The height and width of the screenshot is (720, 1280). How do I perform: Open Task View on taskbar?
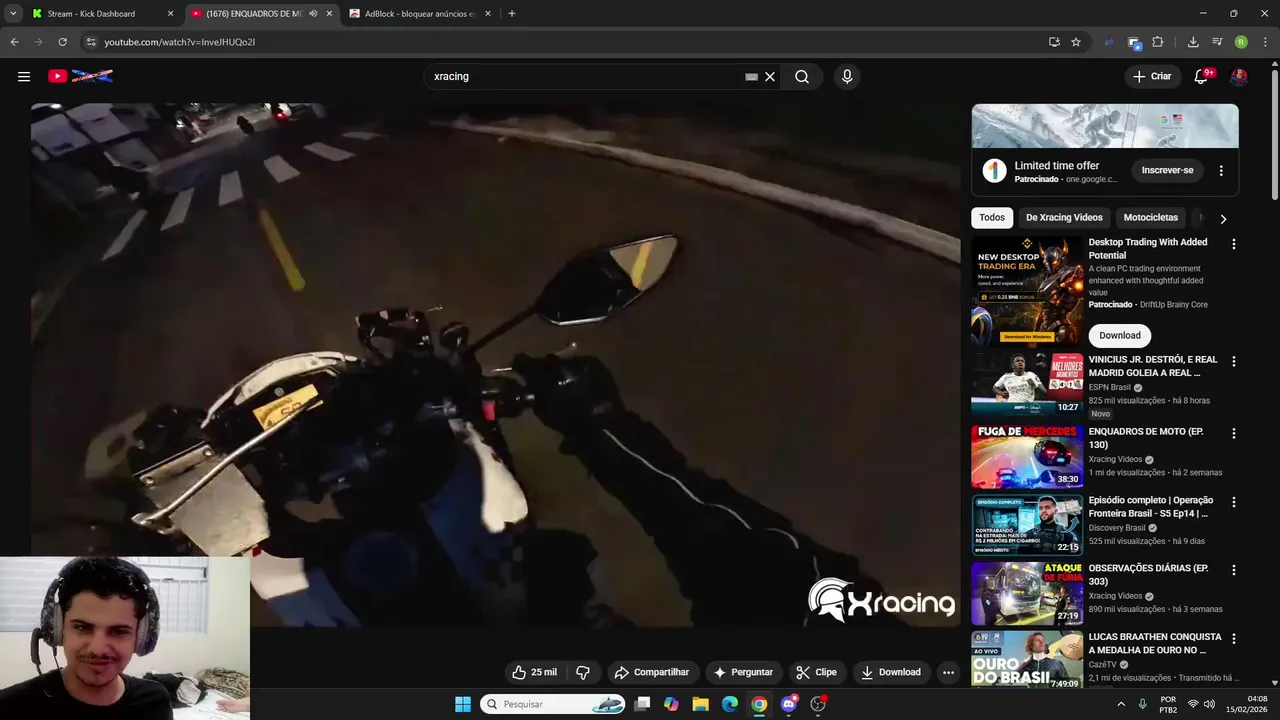tap(642, 704)
